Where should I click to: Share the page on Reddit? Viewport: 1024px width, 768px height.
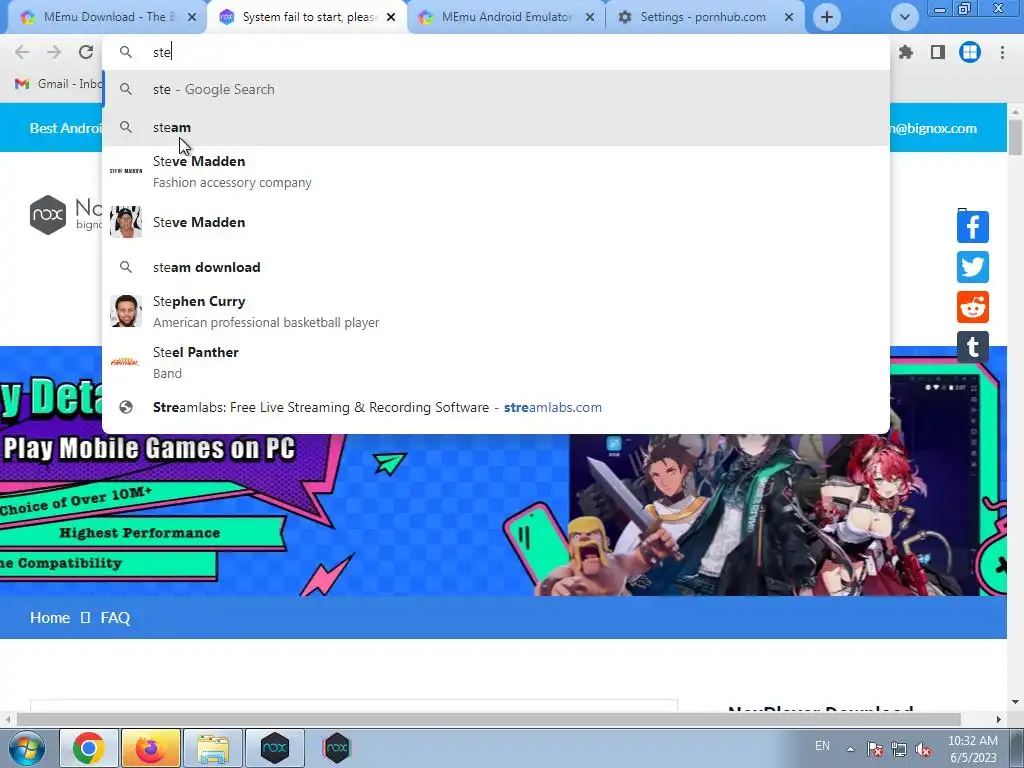pos(972,307)
